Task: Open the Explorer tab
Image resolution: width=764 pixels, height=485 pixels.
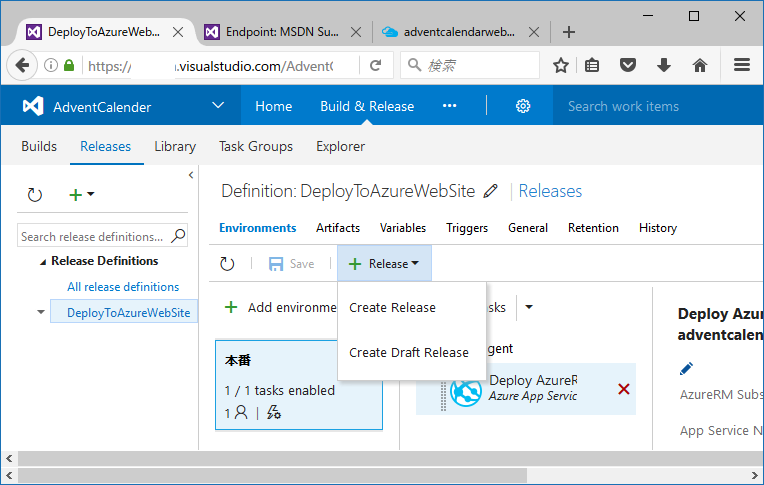Action: pos(340,146)
